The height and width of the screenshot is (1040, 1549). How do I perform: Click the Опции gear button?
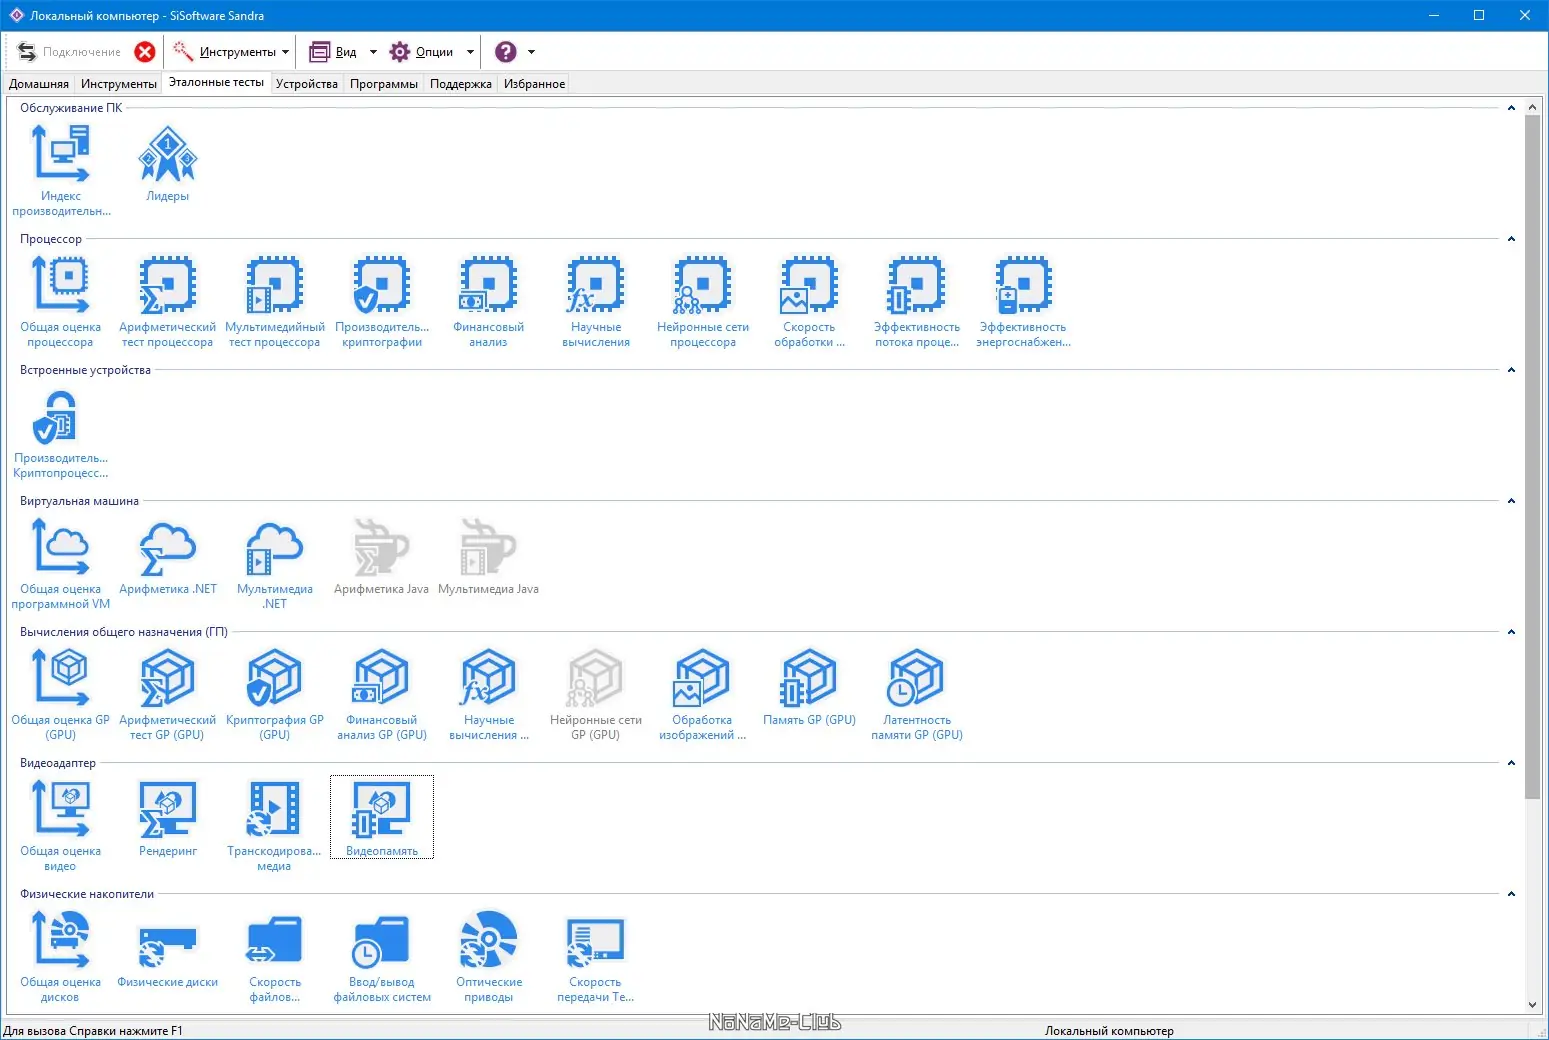pos(421,52)
